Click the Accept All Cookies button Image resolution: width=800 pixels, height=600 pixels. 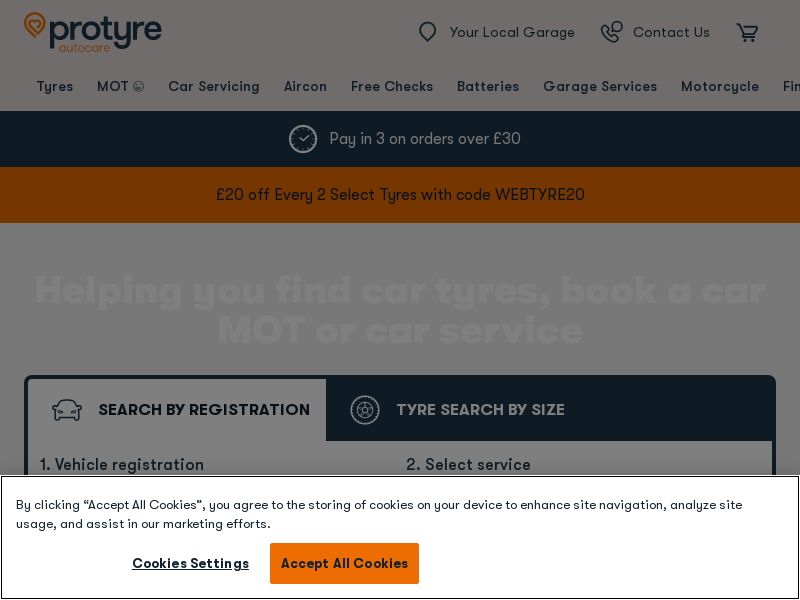click(344, 563)
